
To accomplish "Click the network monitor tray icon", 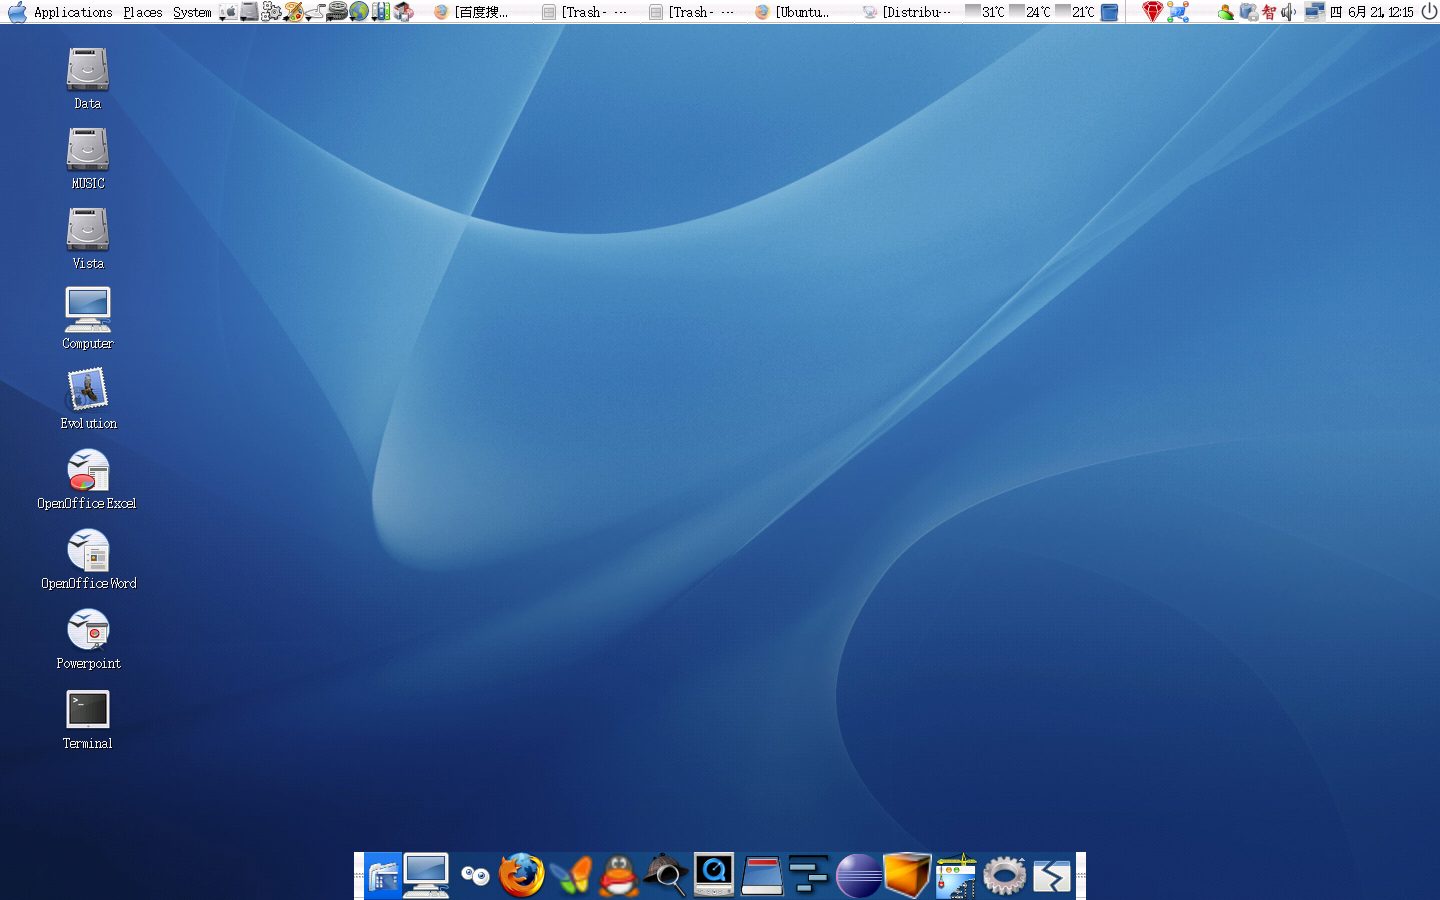I will click(x=1314, y=12).
